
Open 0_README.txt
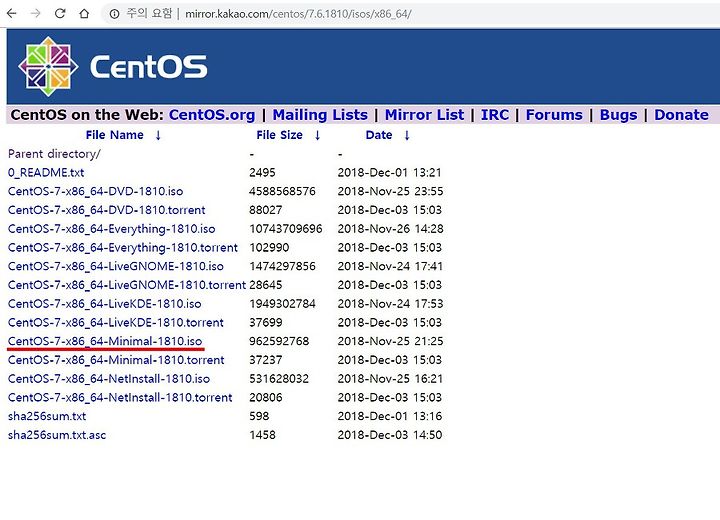pos(46,173)
